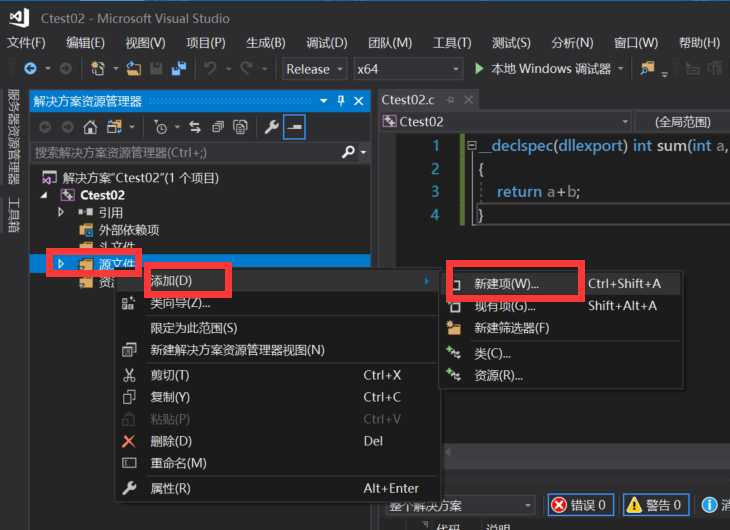Choose 现有项(G)... in the submenu
The image size is (730, 530).
point(561,306)
